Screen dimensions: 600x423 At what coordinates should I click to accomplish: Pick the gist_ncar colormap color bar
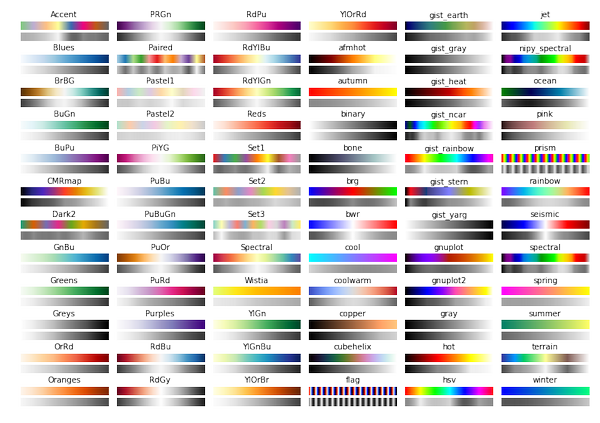449,125
